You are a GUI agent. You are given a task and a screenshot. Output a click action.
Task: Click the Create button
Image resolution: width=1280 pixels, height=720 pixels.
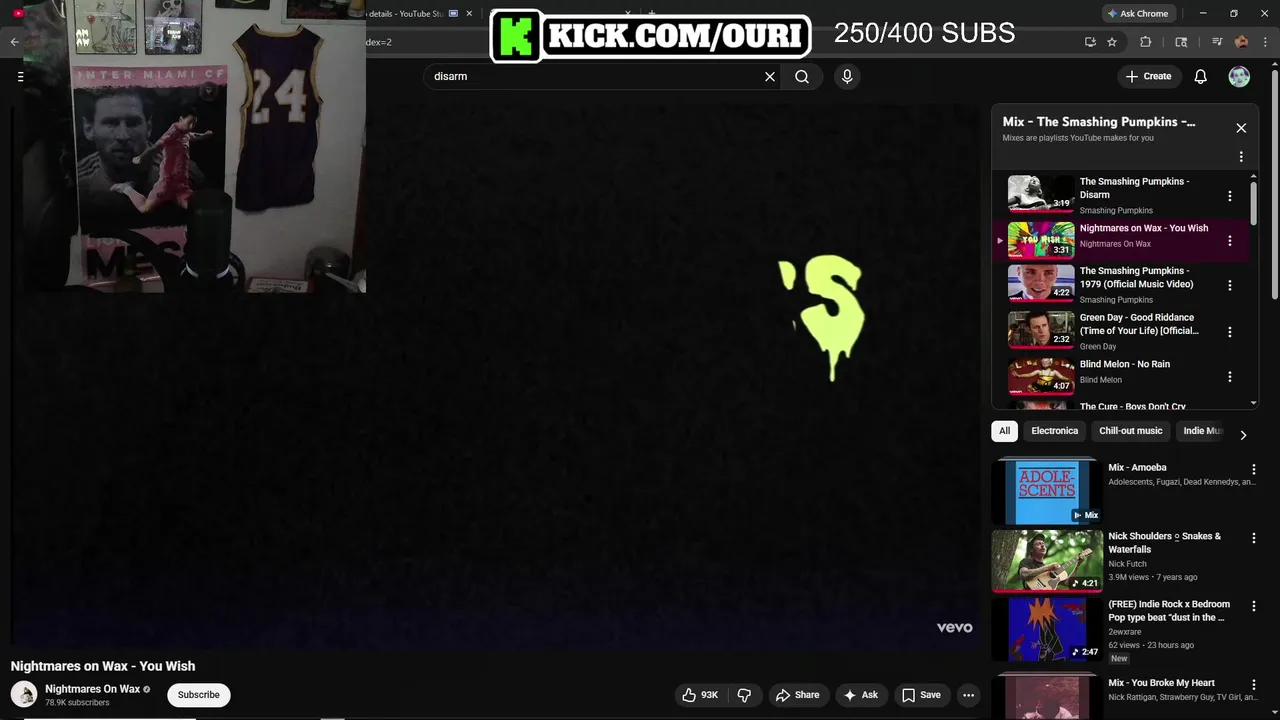point(1148,76)
